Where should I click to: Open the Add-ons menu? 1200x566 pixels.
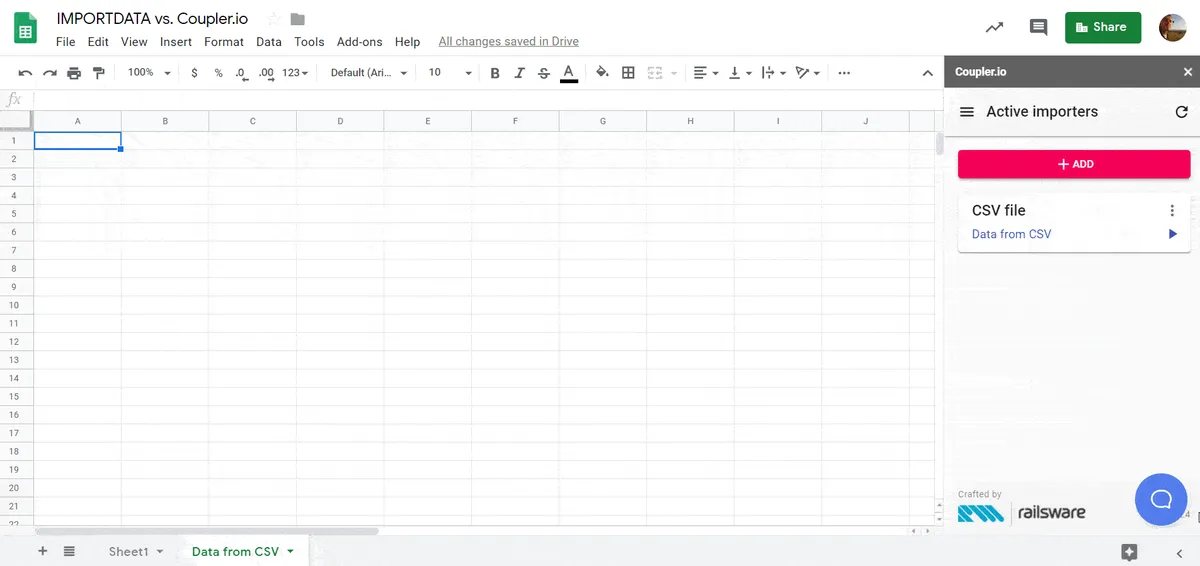click(360, 42)
